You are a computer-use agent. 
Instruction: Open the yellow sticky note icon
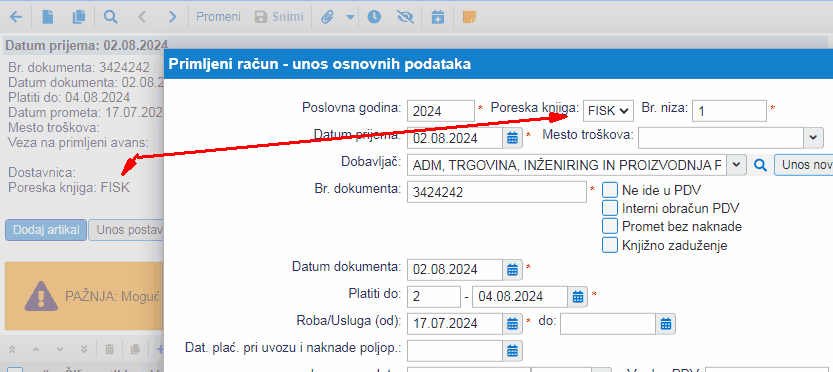pyautogui.click(x=469, y=17)
